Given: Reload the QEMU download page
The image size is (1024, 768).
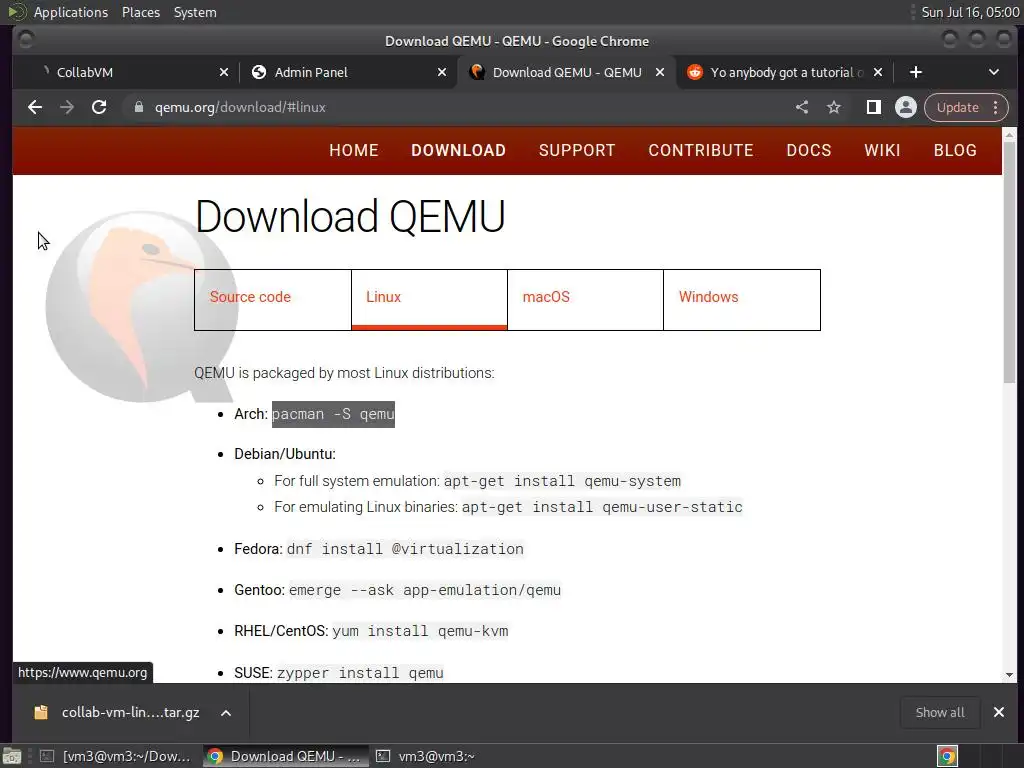Looking at the screenshot, I should click(x=99, y=107).
